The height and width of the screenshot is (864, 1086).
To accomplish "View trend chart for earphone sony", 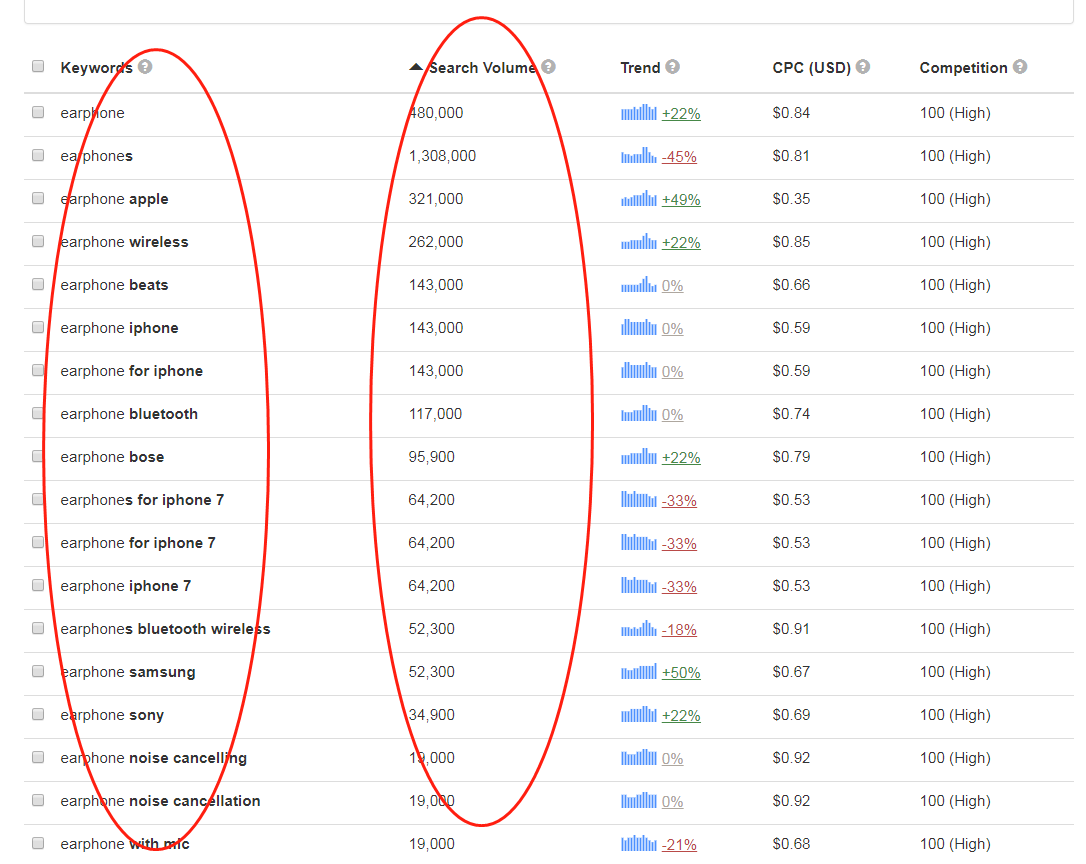I will 639,714.
